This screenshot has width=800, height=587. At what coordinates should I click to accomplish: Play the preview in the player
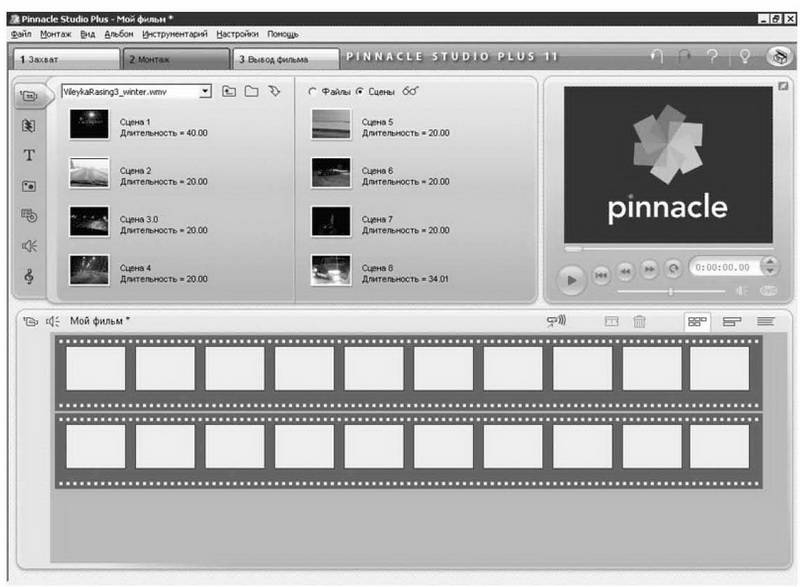tap(571, 280)
